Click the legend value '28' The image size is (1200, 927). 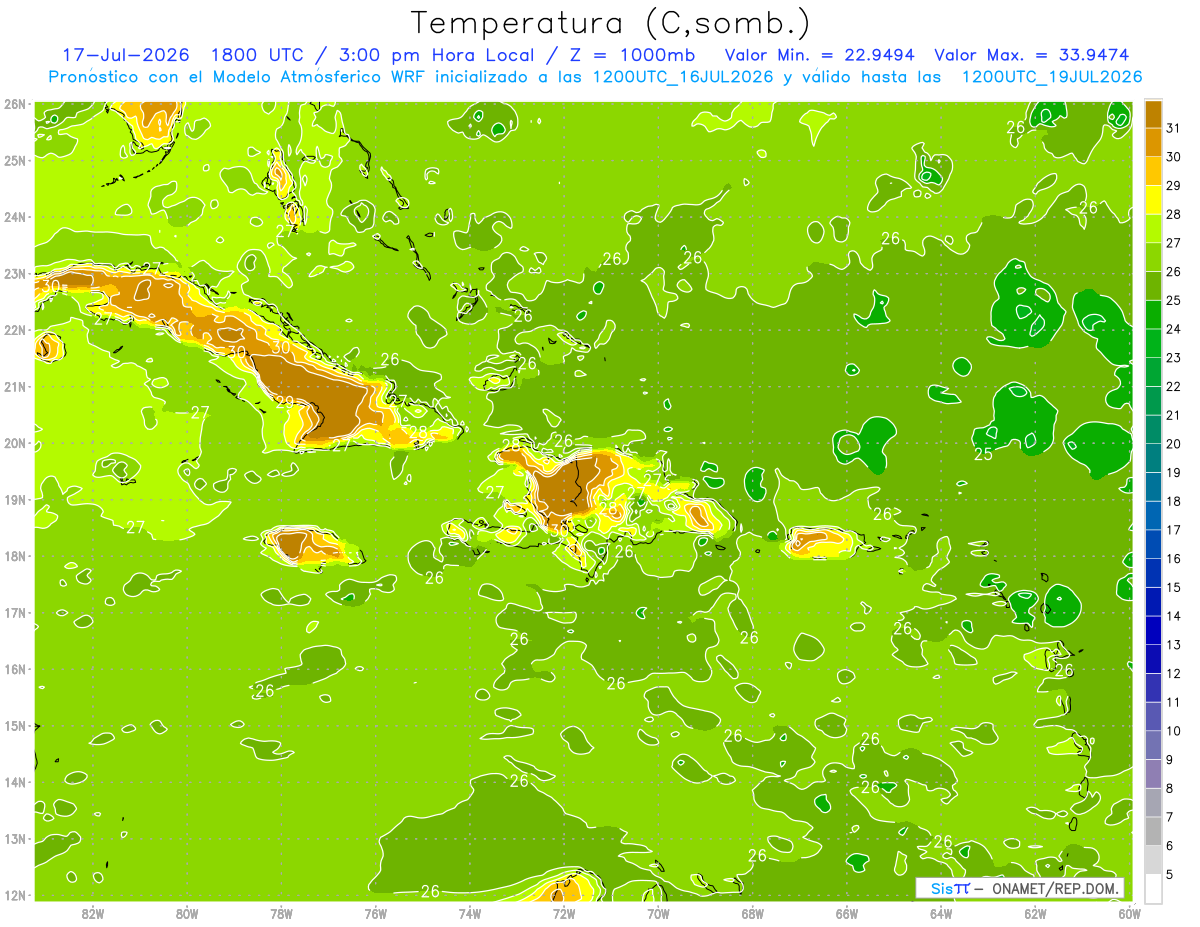[x=1173, y=214]
